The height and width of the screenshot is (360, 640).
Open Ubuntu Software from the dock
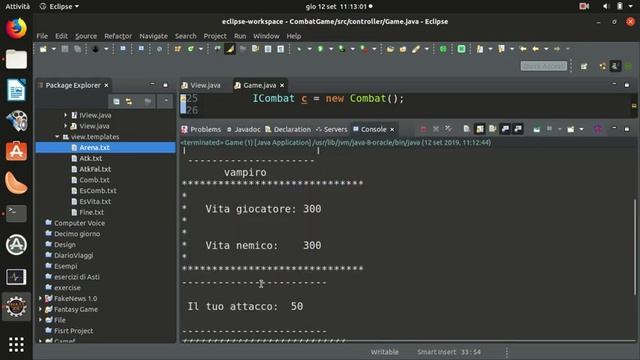pyautogui.click(x=16, y=151)
